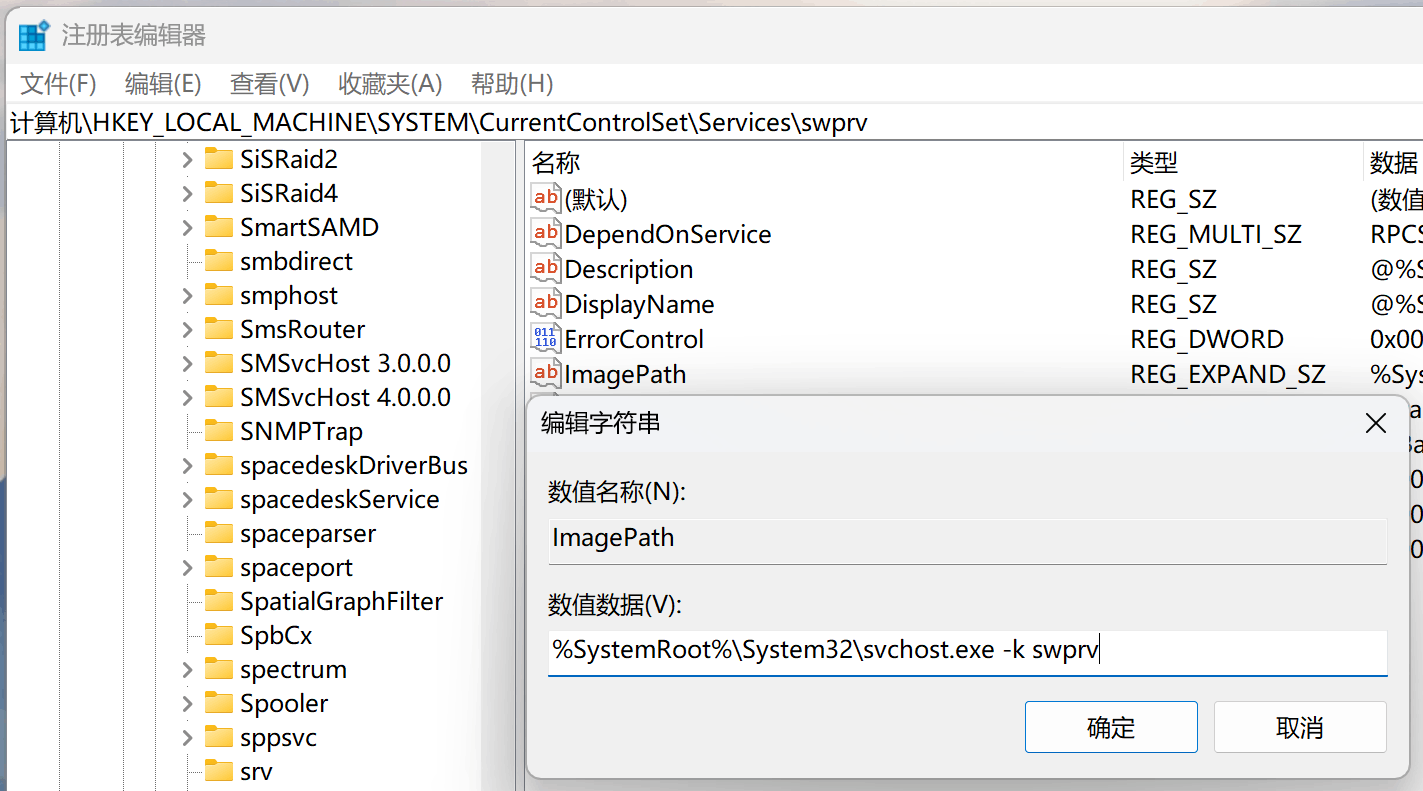Viewport: 1423px width, 791px height.
Task: Expand the spacedeskService node
Action: click(187, 499)
